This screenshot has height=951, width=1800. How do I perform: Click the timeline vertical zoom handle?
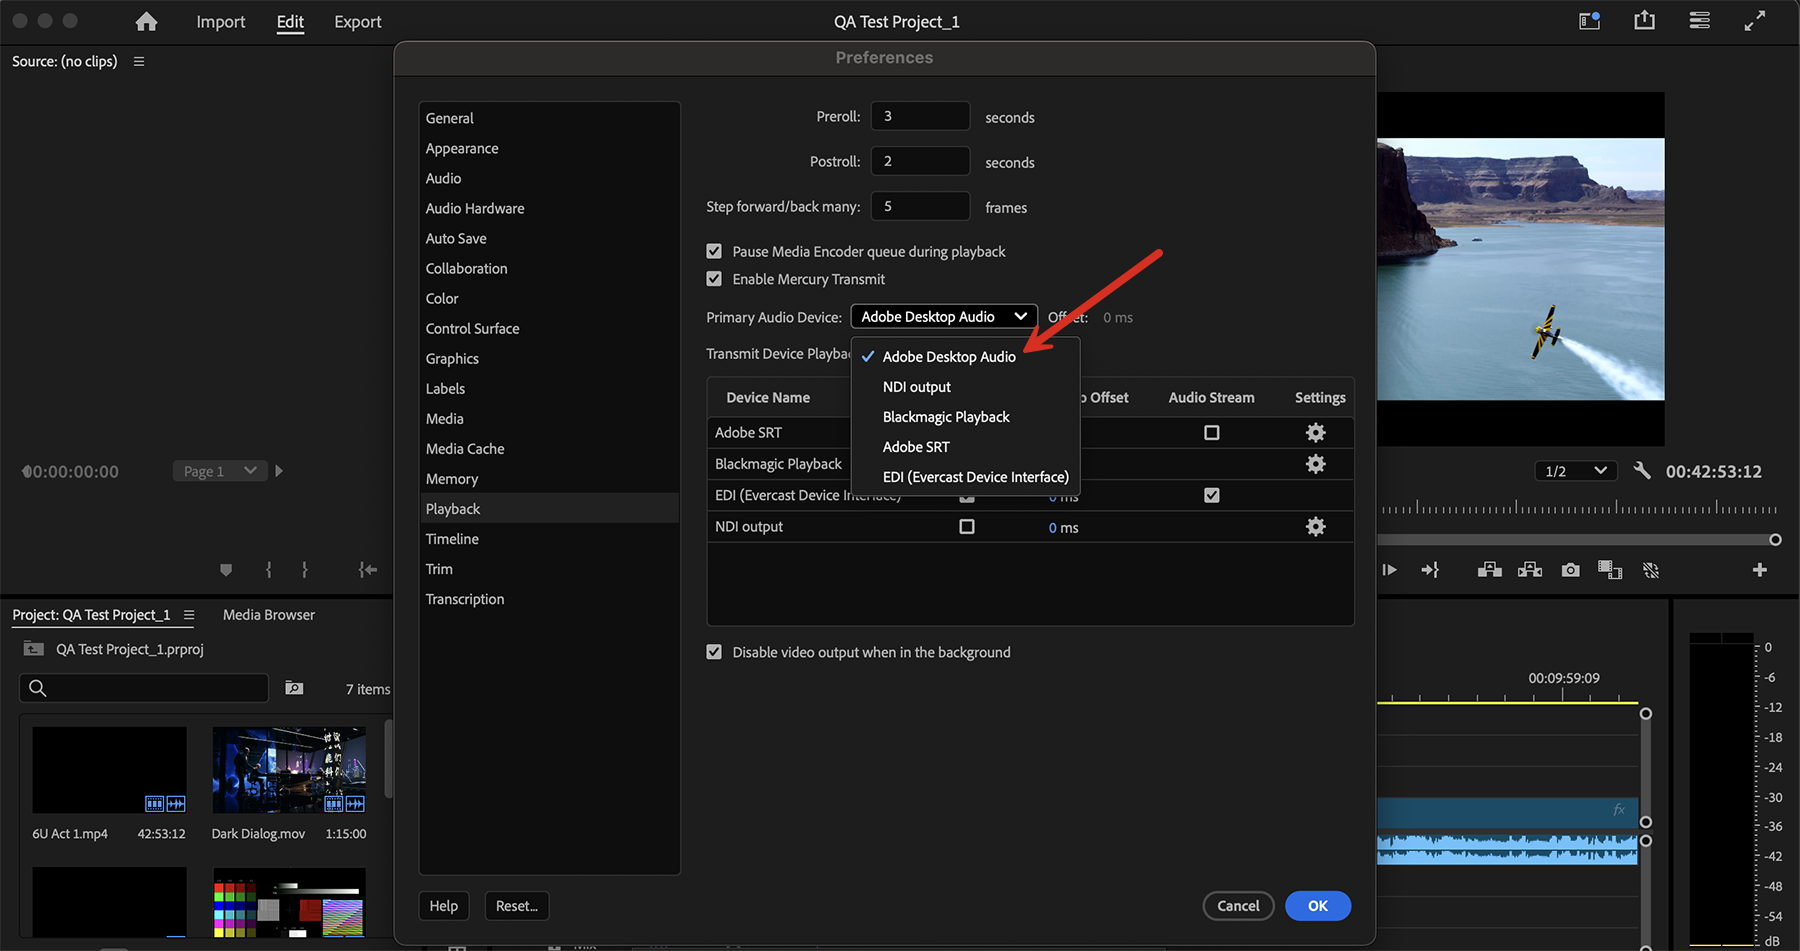coord(1646,714)
